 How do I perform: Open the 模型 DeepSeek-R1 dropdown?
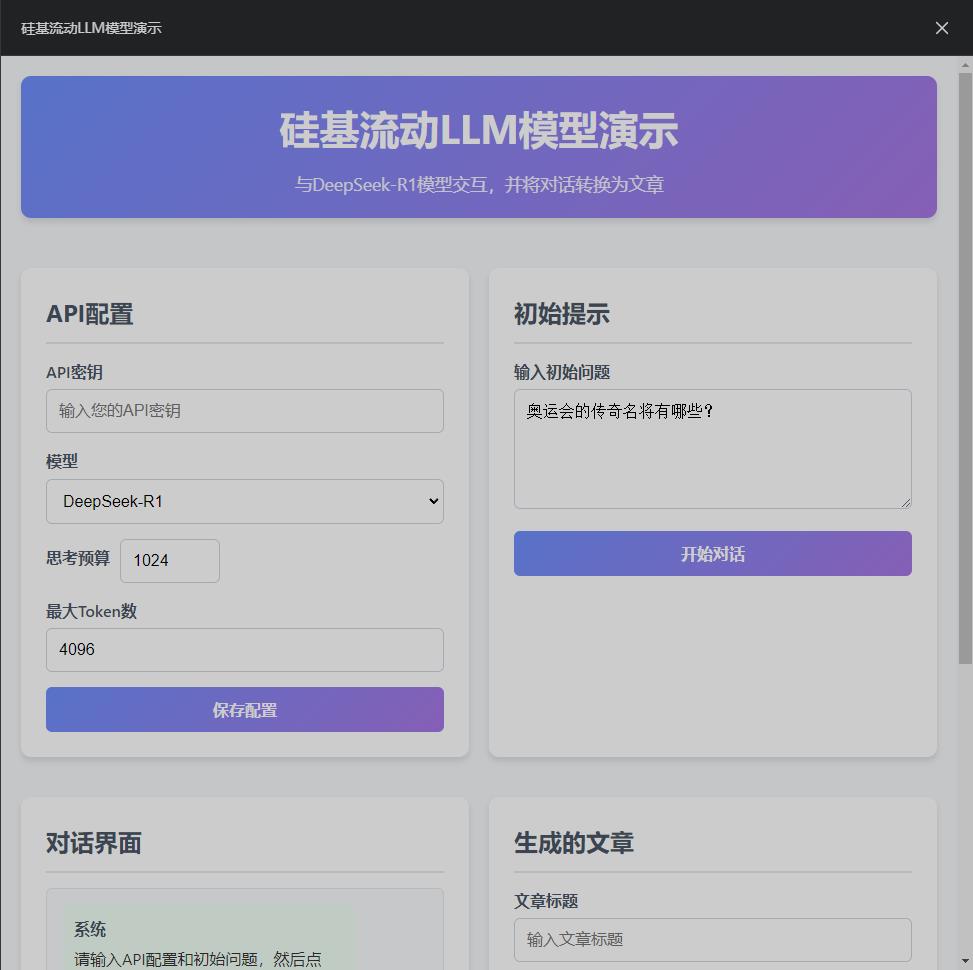tap(244, 501)
